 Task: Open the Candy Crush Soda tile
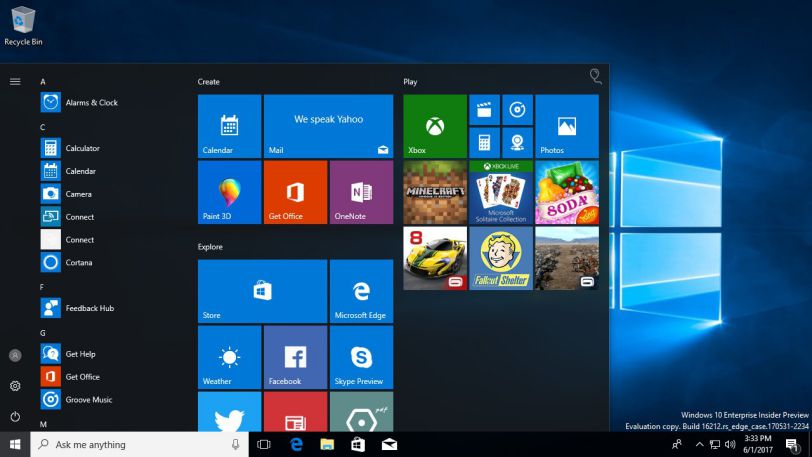(x=567, y=192)
